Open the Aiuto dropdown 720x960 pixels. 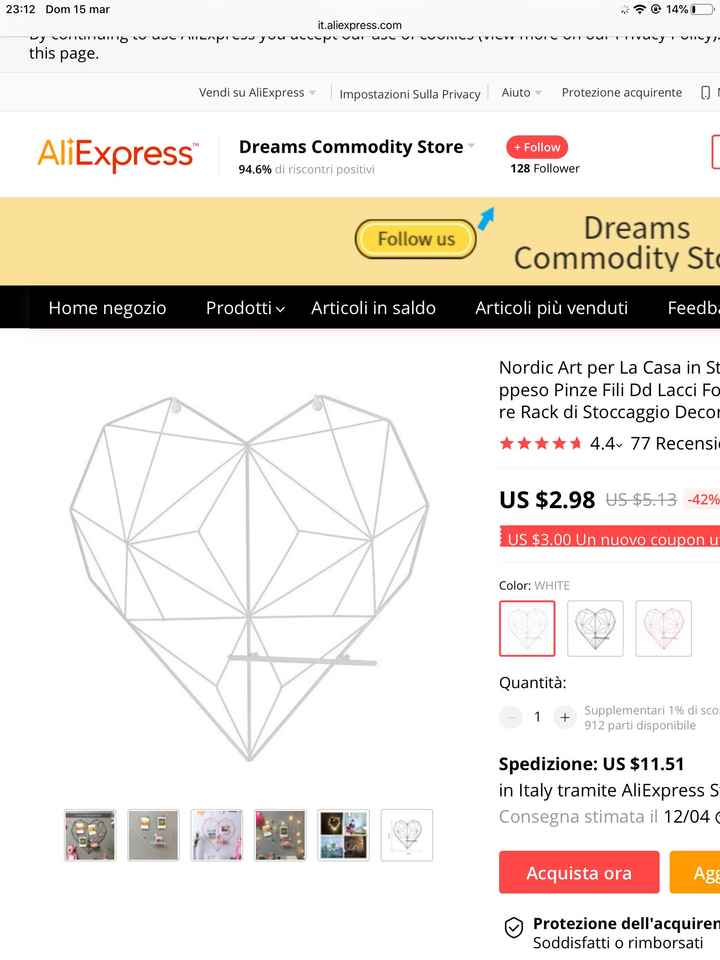(x=518, y=92)
